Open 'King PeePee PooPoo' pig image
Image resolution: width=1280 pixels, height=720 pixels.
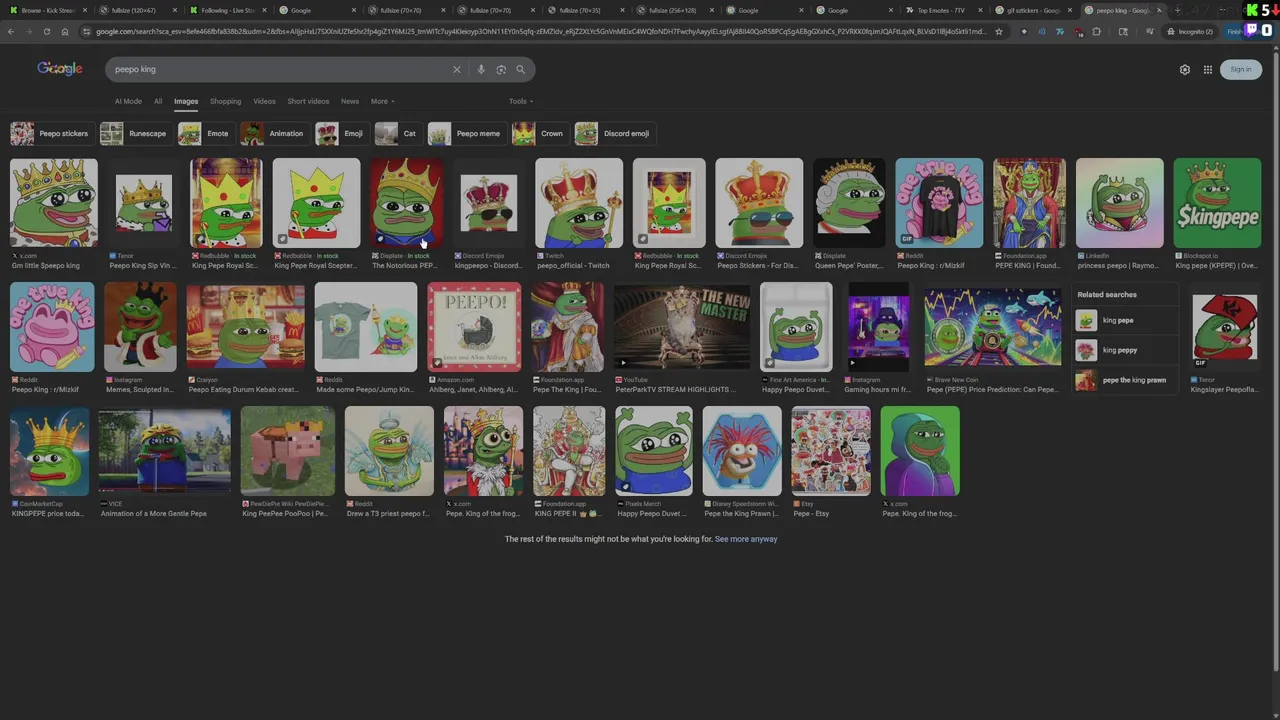[288, 451]
